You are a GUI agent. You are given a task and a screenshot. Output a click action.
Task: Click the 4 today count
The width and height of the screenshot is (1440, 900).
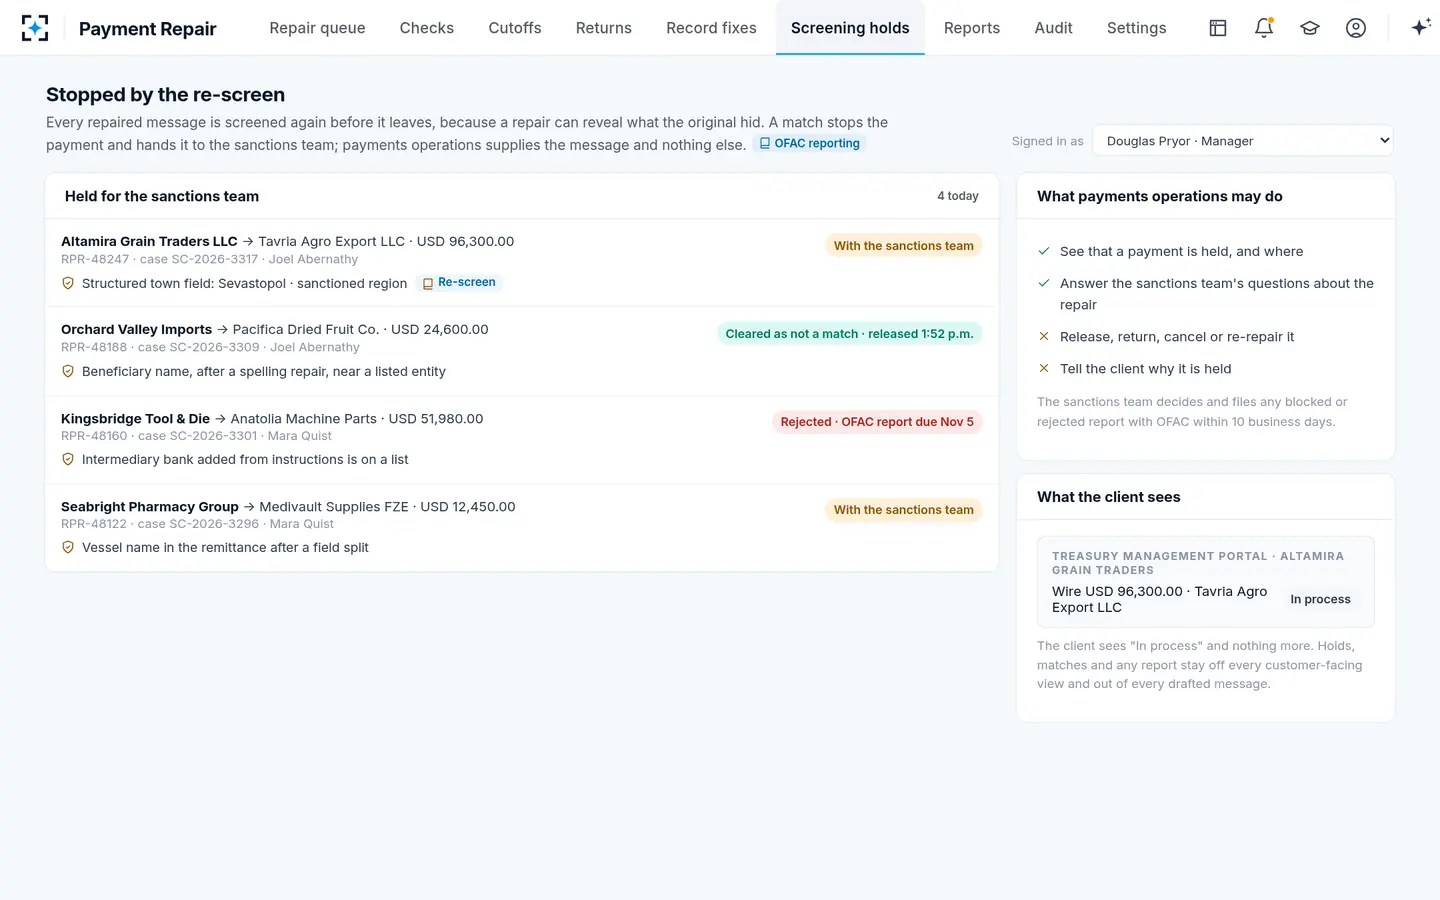click(x=958, y=196)
